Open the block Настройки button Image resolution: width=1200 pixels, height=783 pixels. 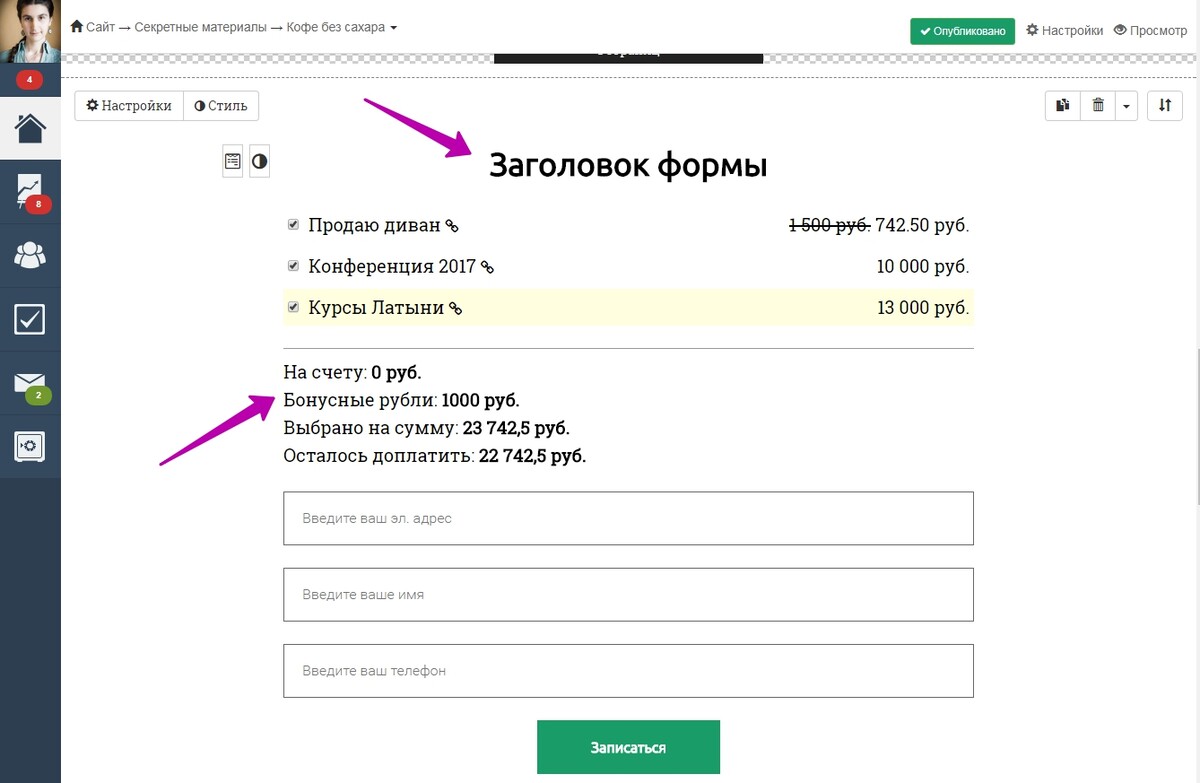[x=129, y=105]
